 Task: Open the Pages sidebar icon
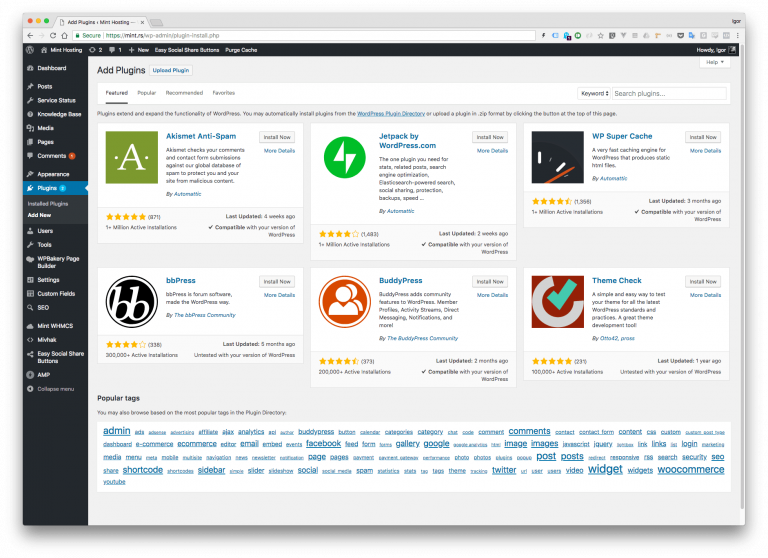[x=30, y=142]
